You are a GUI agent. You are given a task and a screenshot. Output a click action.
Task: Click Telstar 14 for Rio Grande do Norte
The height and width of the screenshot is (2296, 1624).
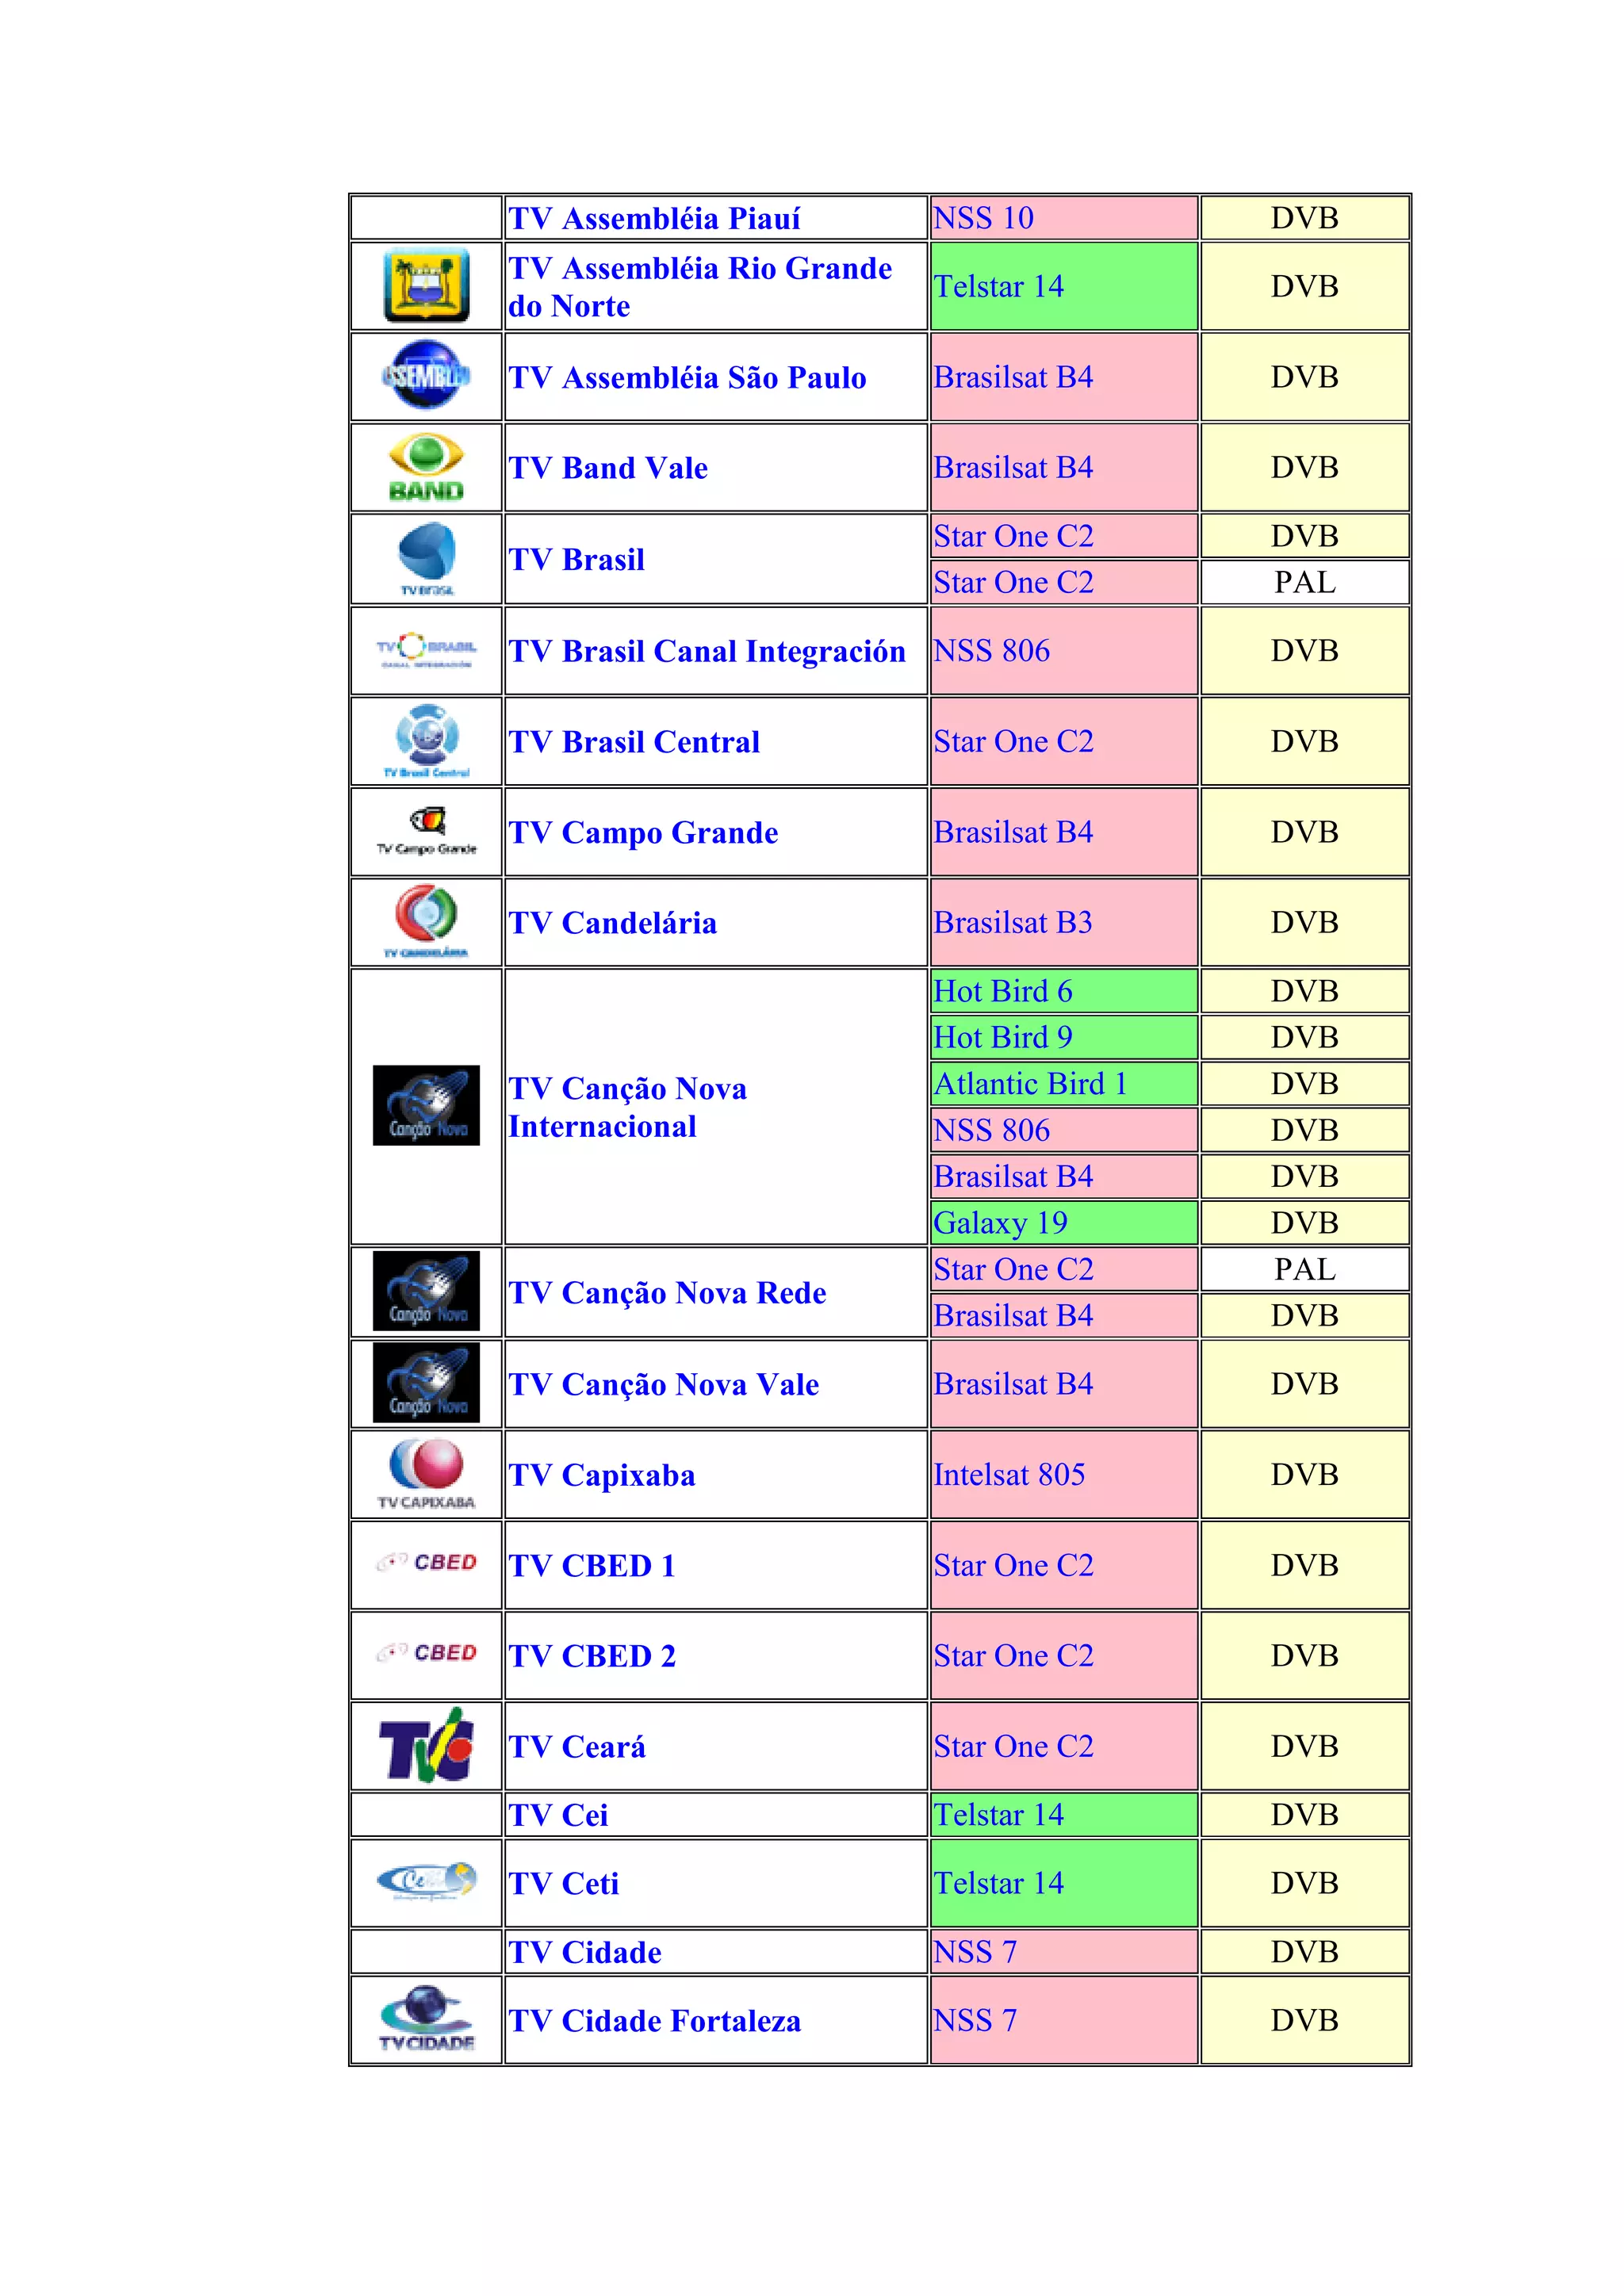coord(999,286)
